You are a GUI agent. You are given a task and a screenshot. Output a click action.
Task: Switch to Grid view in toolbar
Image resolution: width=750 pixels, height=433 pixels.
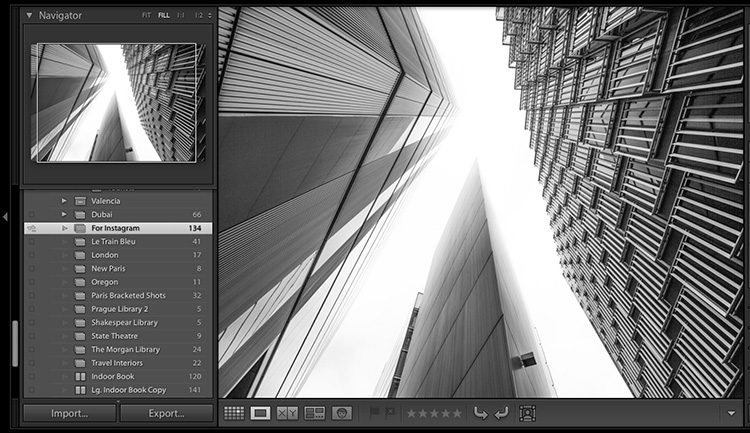coord(234,413)
